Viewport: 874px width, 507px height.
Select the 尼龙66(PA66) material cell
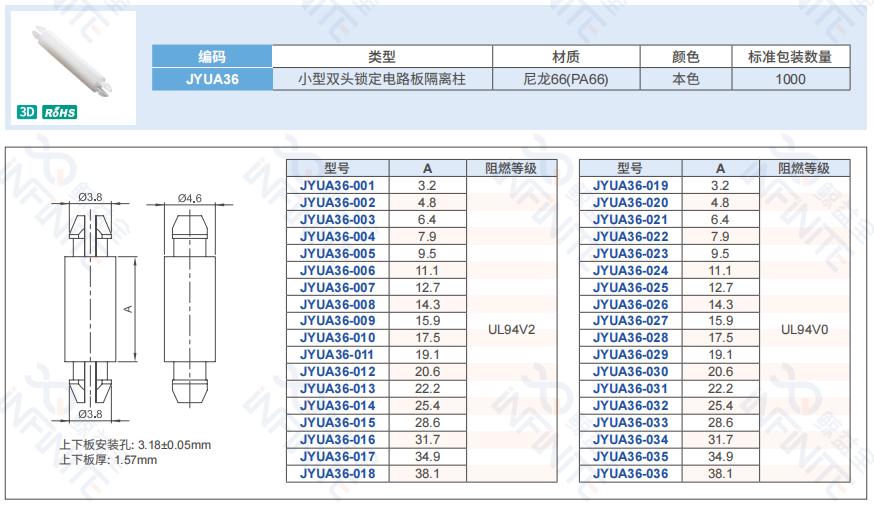566,79
